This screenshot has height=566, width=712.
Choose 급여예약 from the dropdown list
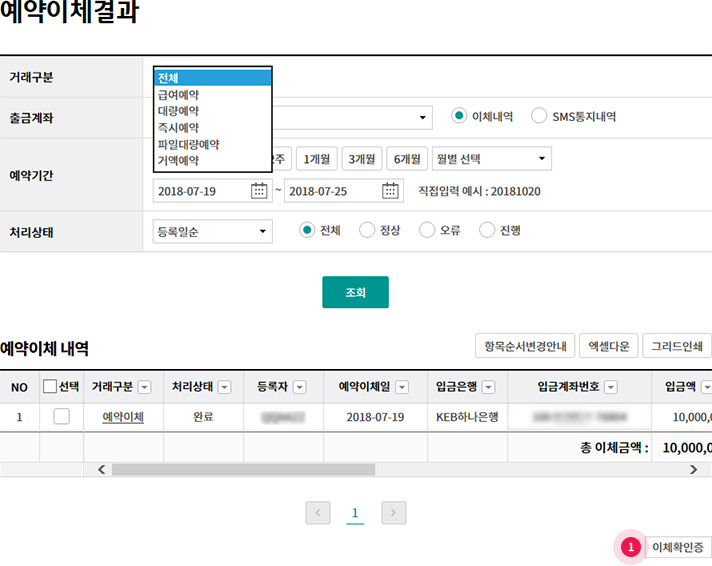coord(178,95)
